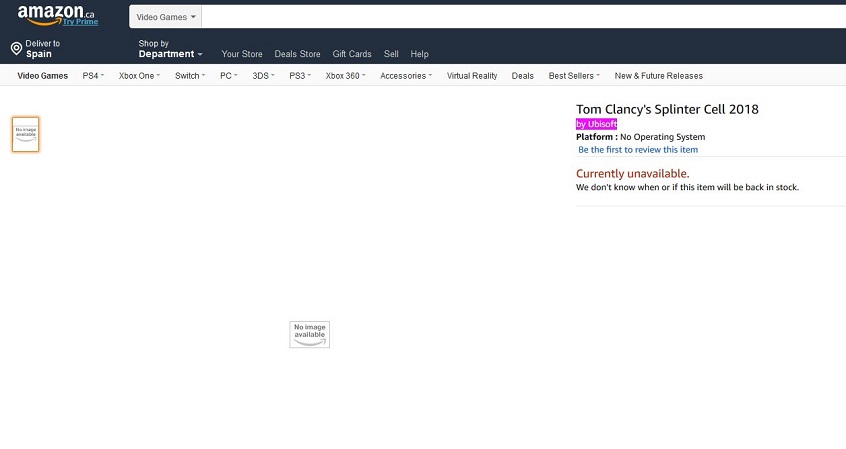The width and height of the screenshot is (846, 449).
Task: Click Be the first to review this item
Action: [638, 150]
